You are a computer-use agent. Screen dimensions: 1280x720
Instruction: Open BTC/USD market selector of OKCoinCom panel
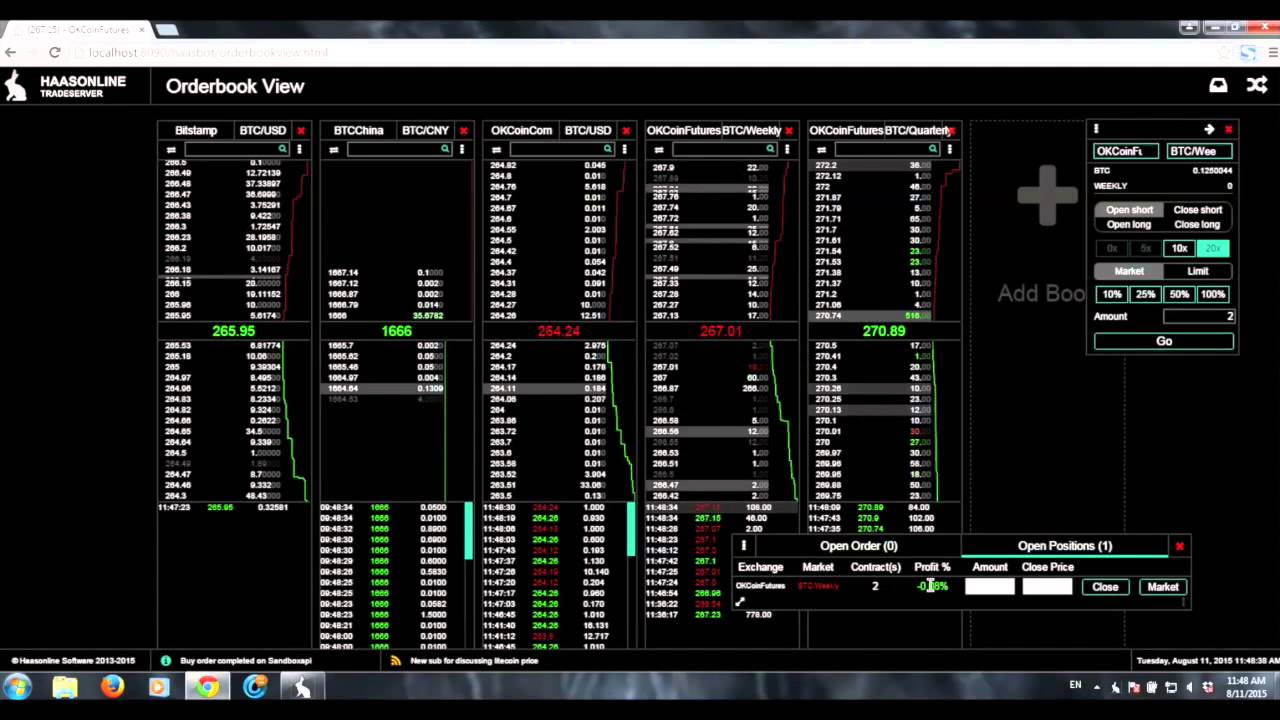(588, 131)
